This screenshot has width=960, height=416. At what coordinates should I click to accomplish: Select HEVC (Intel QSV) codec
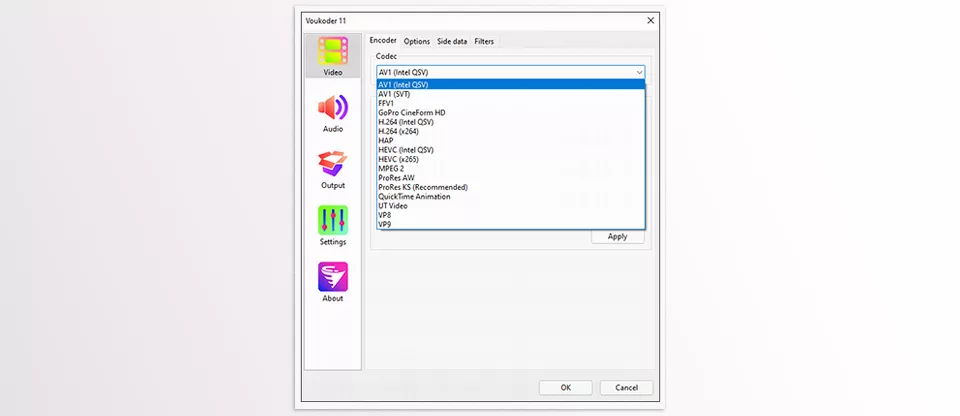[511, 150]
